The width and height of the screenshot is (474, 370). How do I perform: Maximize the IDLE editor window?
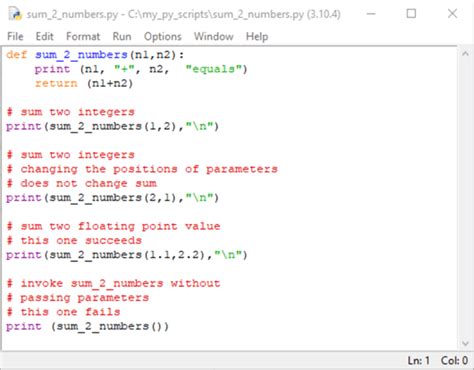click(411, 14)
